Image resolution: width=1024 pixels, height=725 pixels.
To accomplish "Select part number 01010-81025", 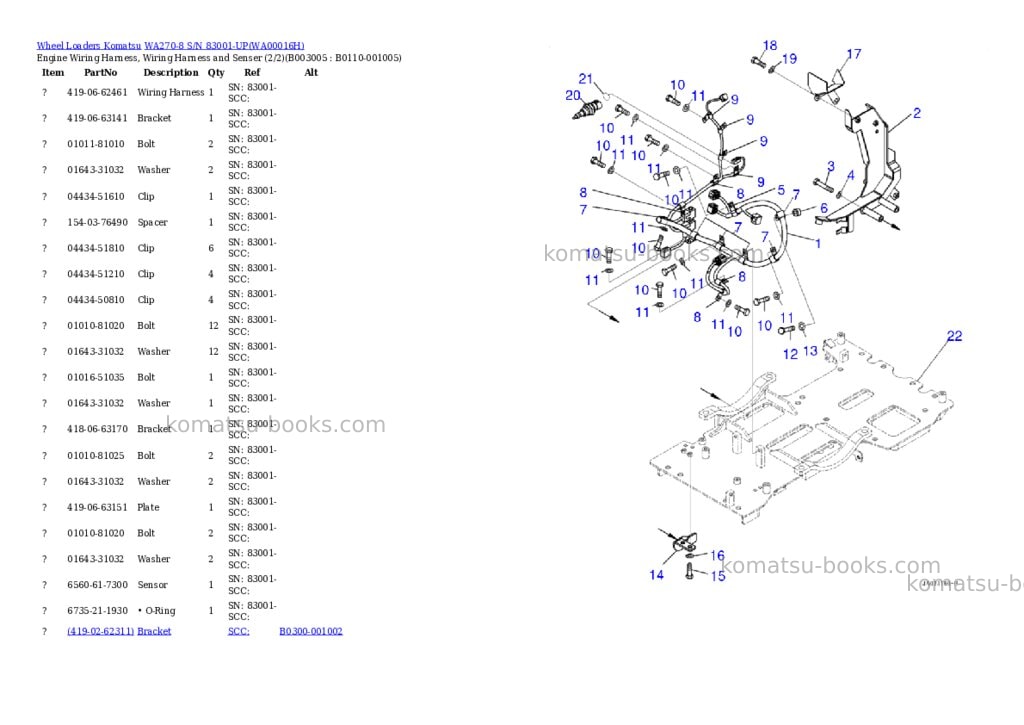I will click(x=95, y=455).
